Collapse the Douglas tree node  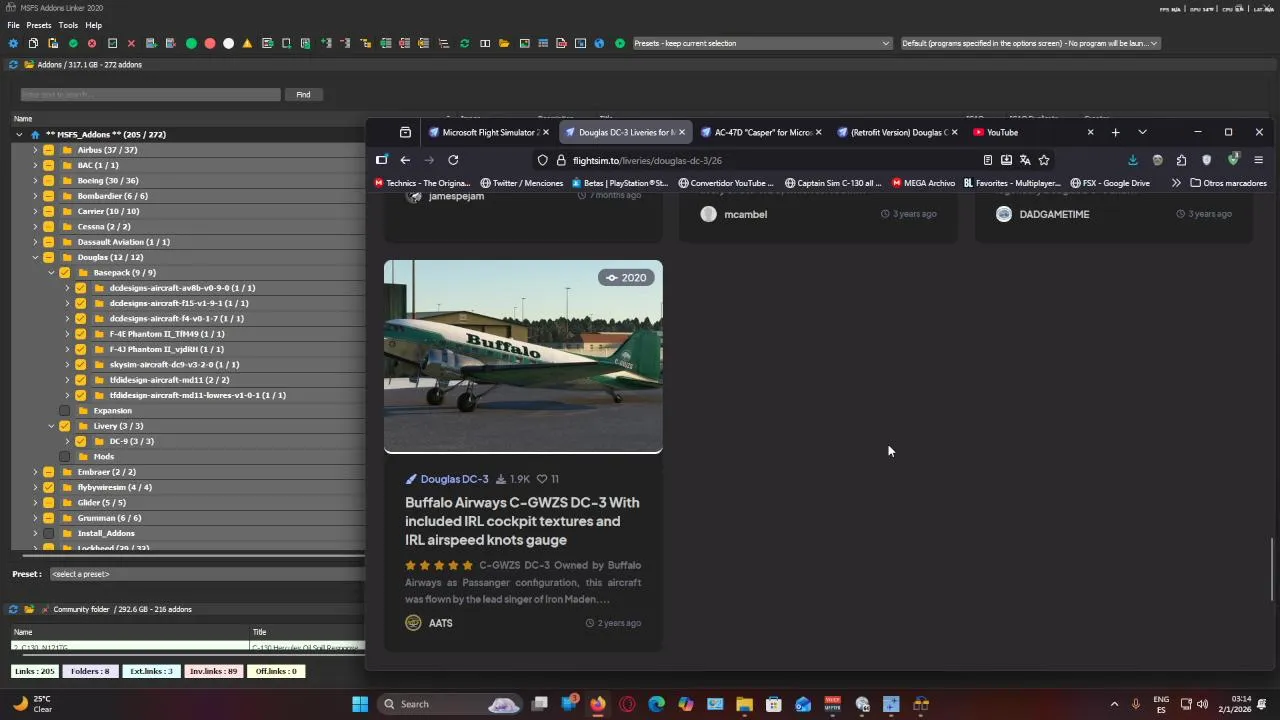click(x=35, y=257)
